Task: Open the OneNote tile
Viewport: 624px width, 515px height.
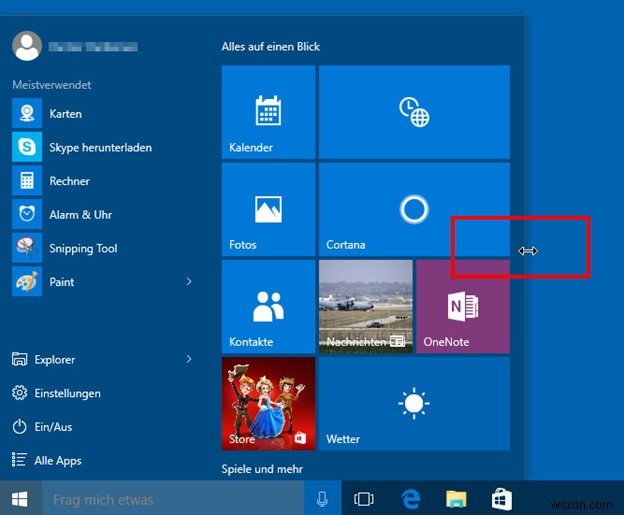Action: point(463,306)
